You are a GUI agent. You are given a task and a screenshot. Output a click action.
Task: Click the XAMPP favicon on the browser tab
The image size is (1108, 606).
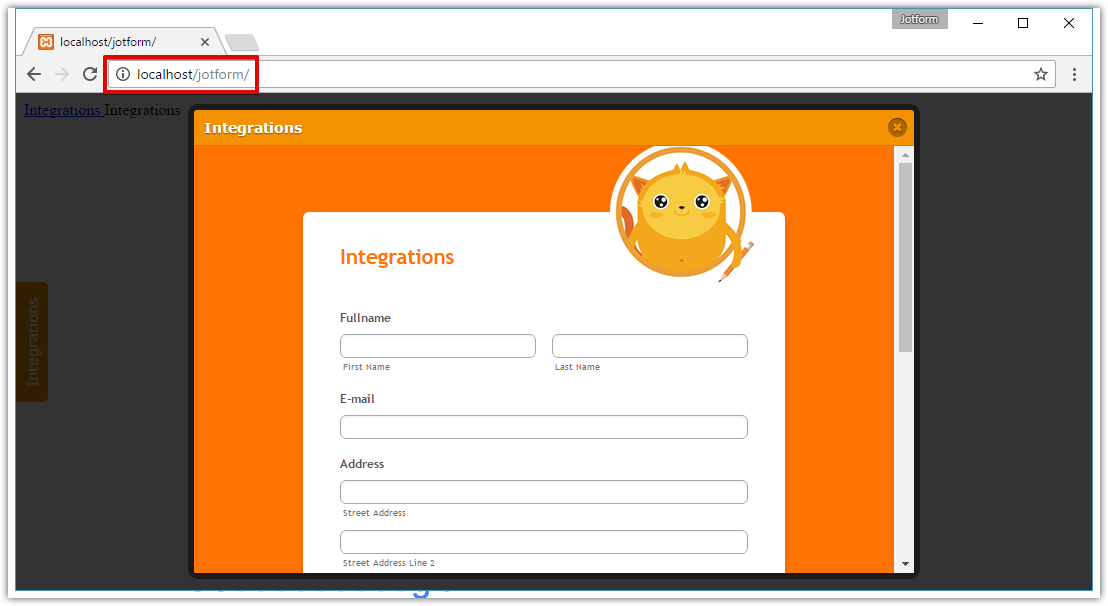coord(45,42)
